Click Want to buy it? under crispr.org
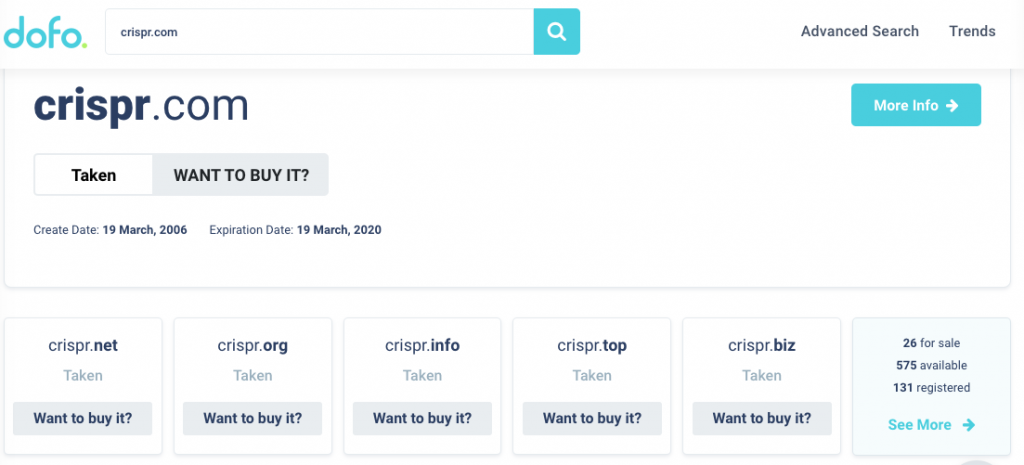Screen dimensions: 1024x465 pos(253,418)
